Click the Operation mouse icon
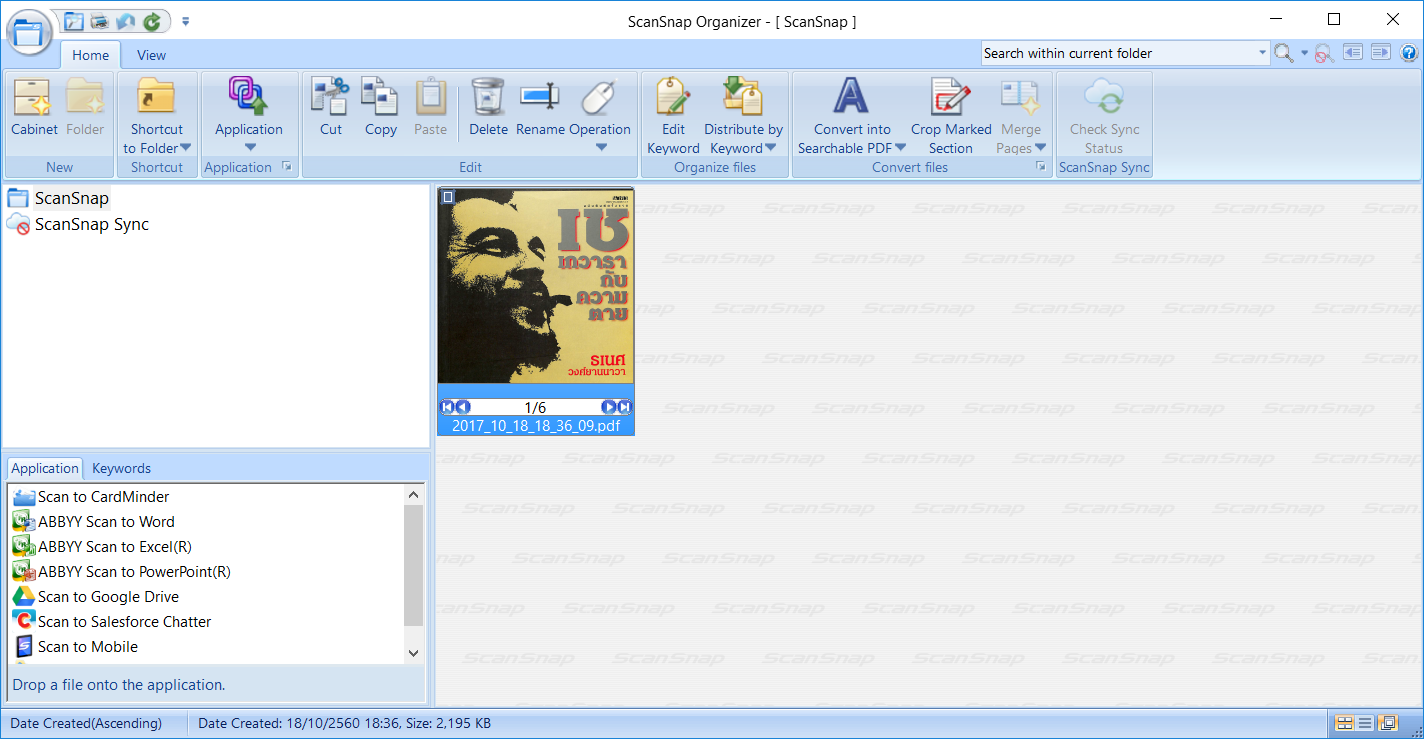 pyautogui.click(x=600, y=97)
